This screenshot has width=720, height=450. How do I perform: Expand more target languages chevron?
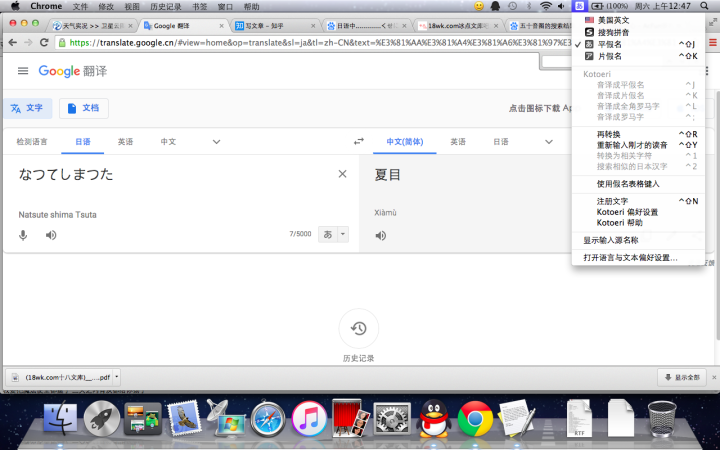click(x=549, y=141)
